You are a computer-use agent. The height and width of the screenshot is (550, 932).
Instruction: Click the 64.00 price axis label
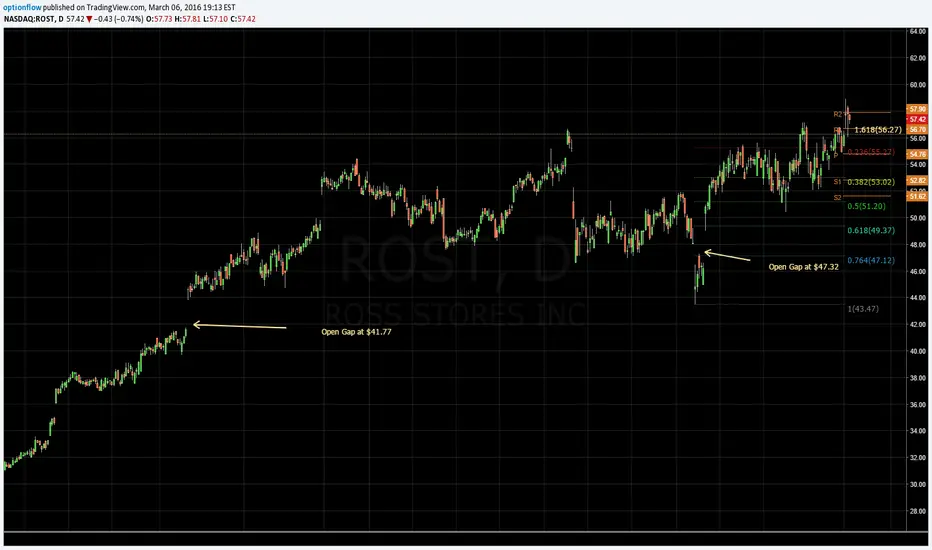[917, 32]
